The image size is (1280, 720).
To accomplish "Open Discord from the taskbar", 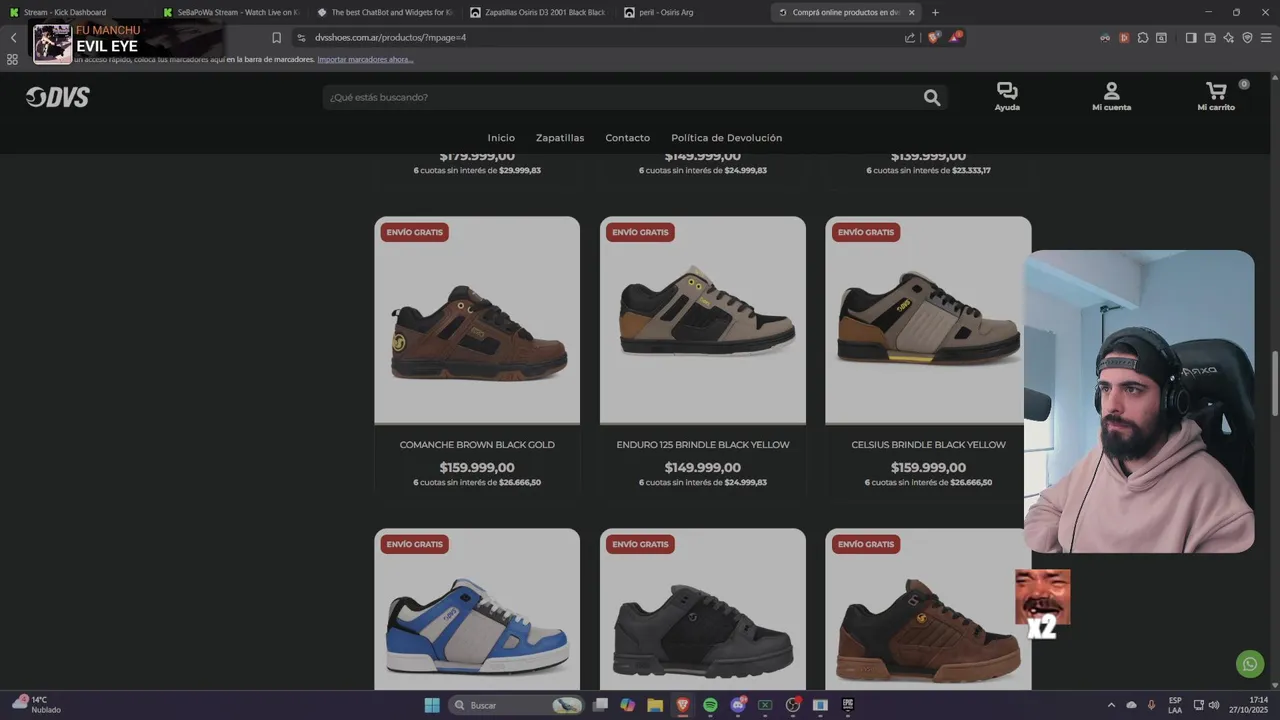I will coord(738,705).
